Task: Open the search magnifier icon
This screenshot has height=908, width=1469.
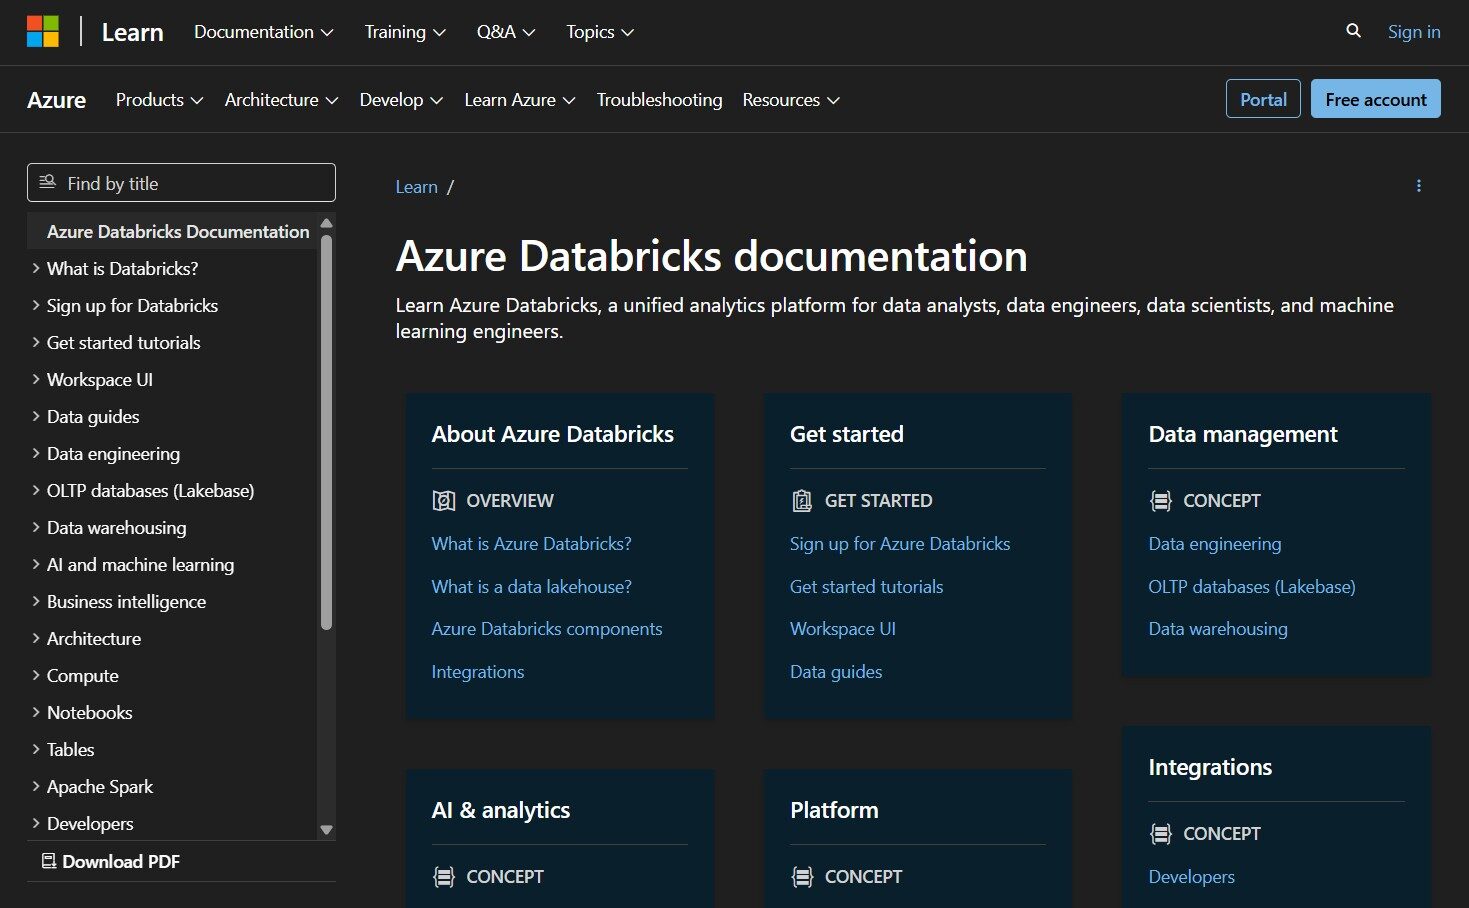Action: click(x=1353, y=31)
